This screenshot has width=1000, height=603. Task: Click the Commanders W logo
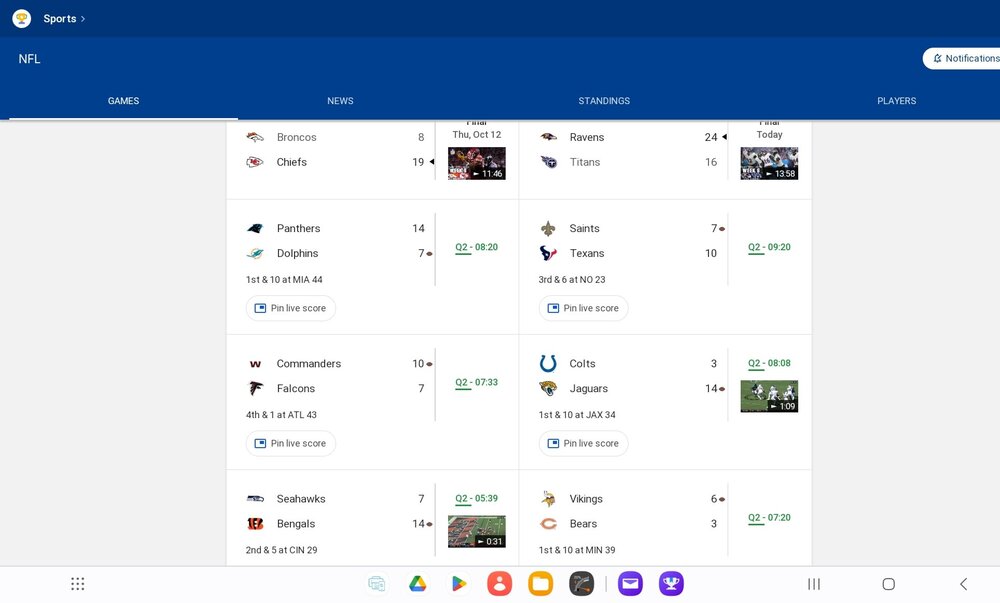tap(255, 364)
